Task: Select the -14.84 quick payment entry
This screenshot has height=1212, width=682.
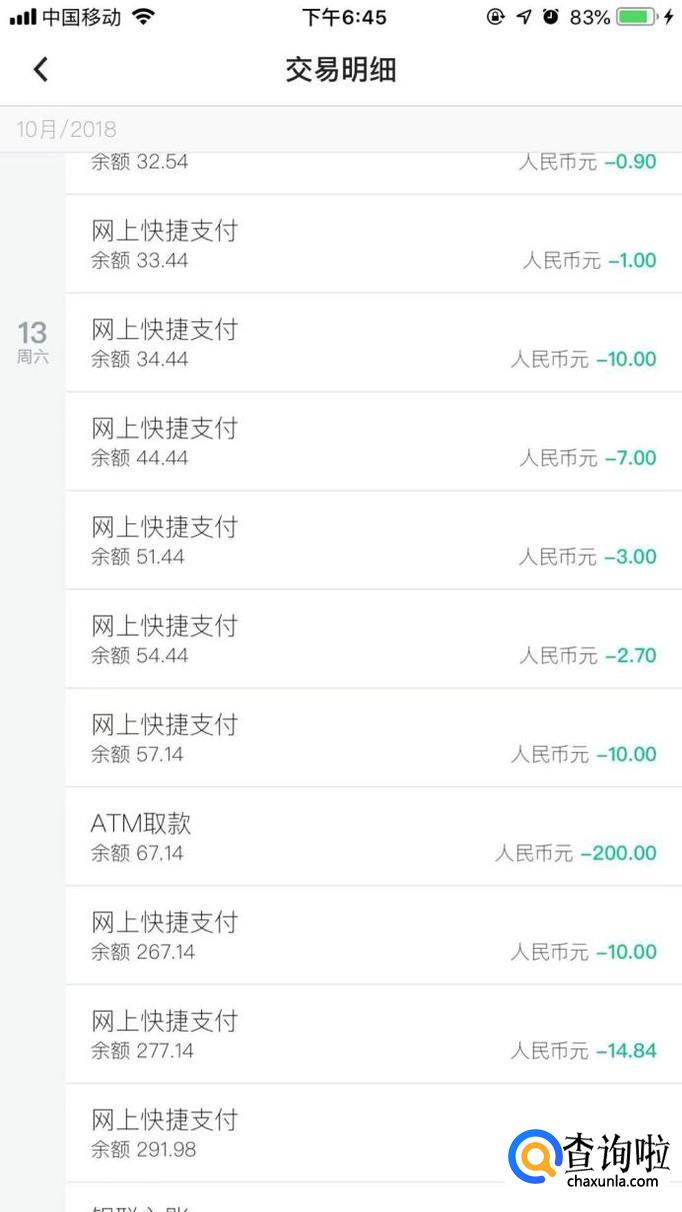Action: coord(373,1035)
